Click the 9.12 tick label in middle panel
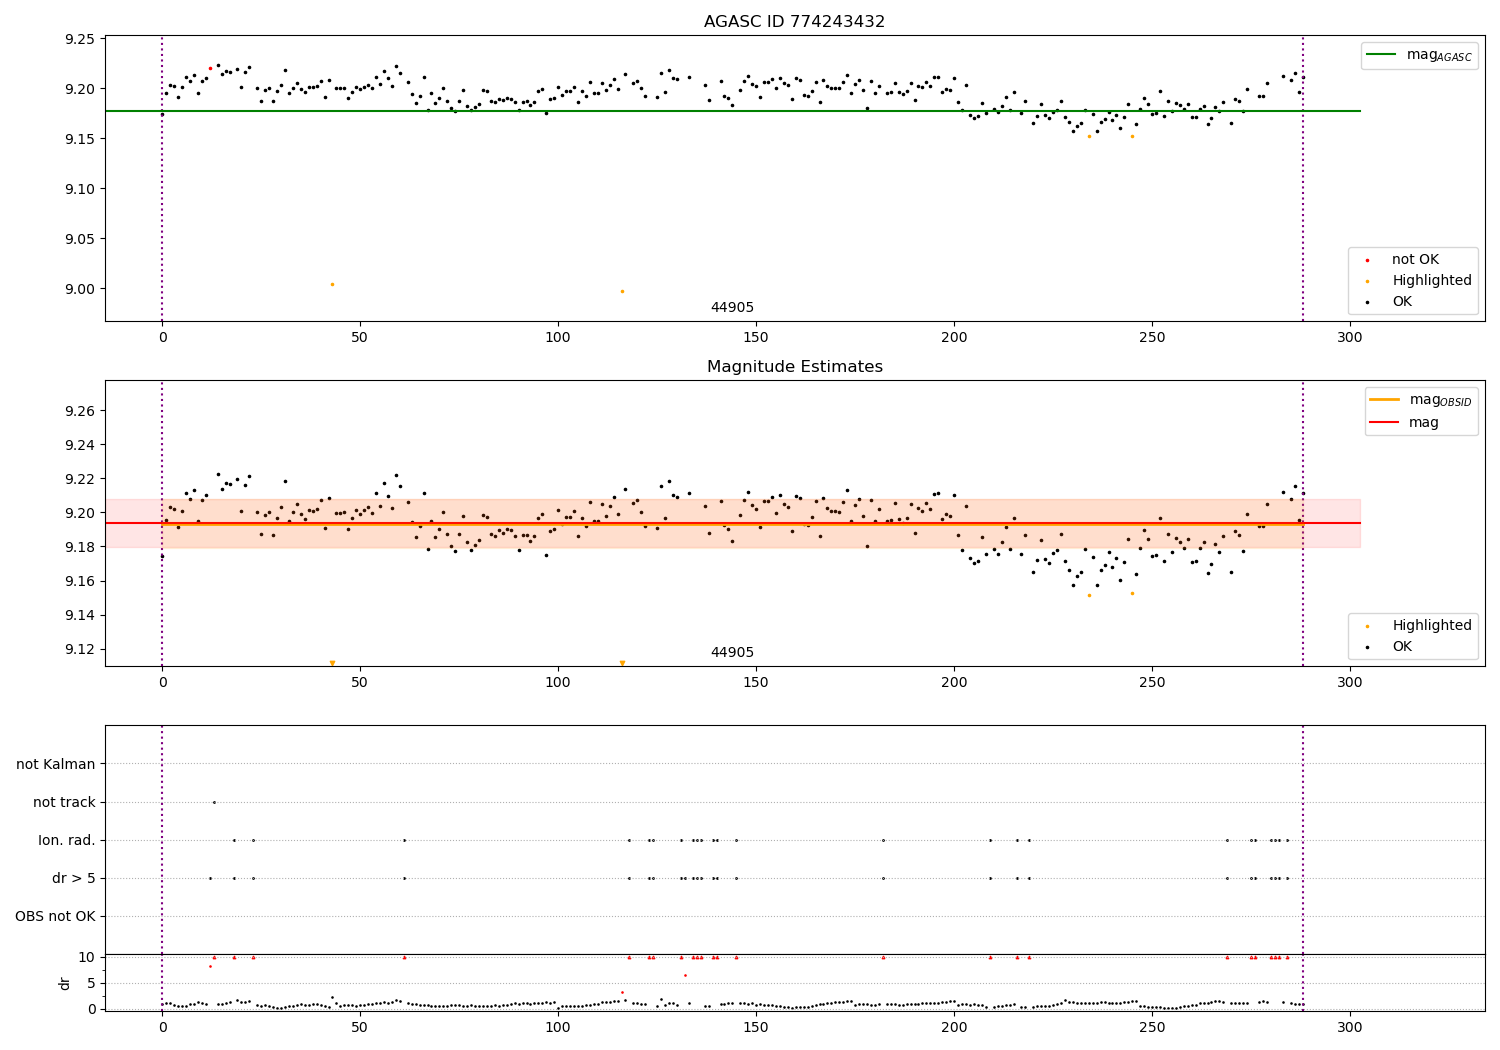The image size is (1500, 1050). point(79,649)
